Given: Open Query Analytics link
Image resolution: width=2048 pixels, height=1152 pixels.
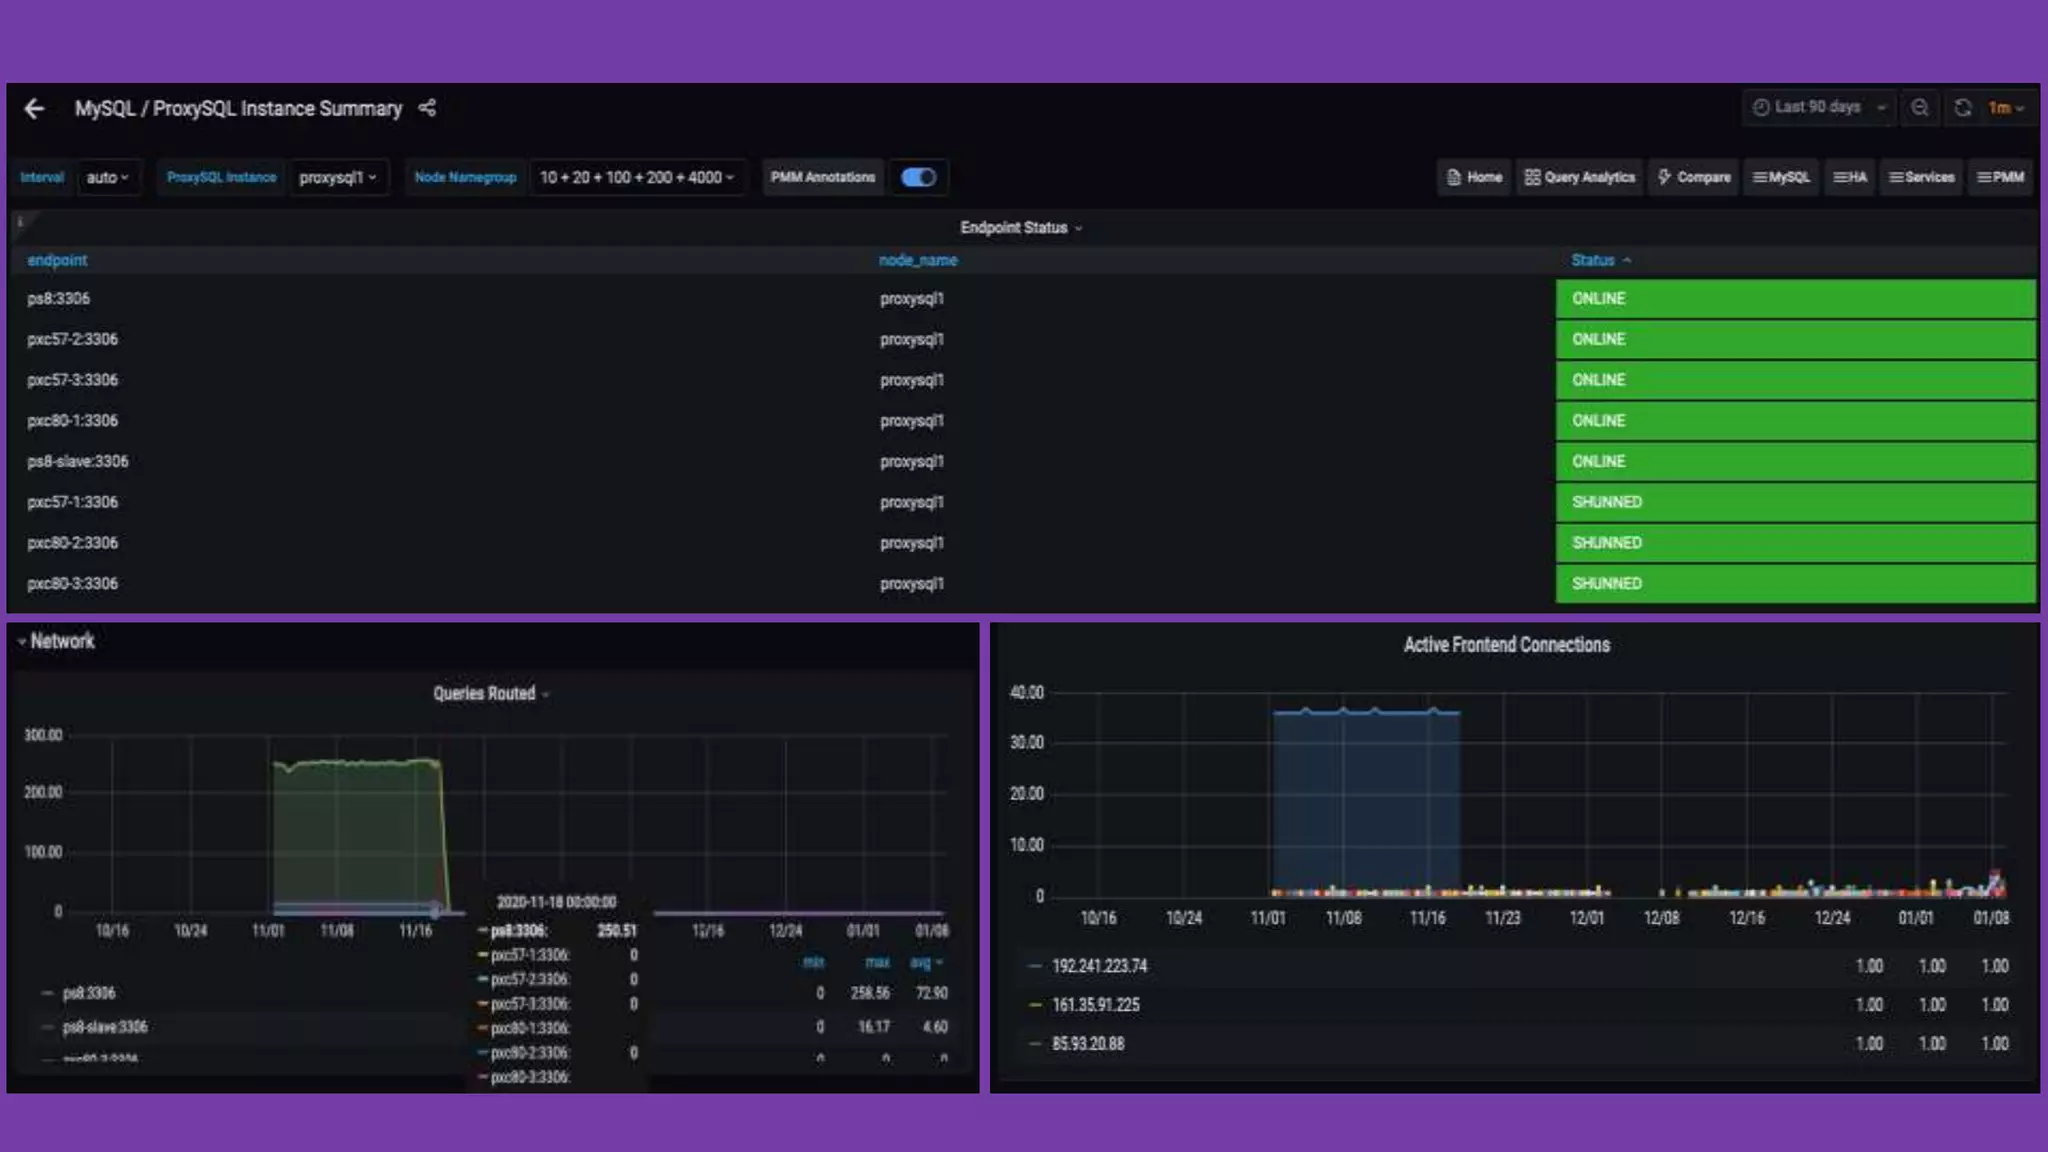Looking at the screenshot, I should pos(1579,178).
